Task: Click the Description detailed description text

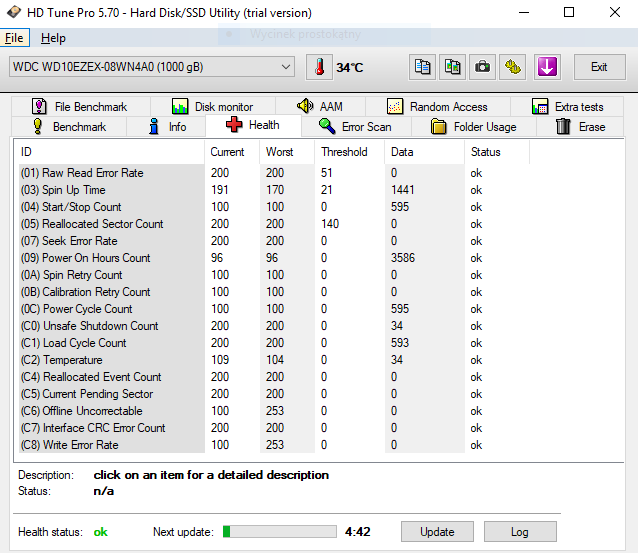Action: click(x=211, y=475)
